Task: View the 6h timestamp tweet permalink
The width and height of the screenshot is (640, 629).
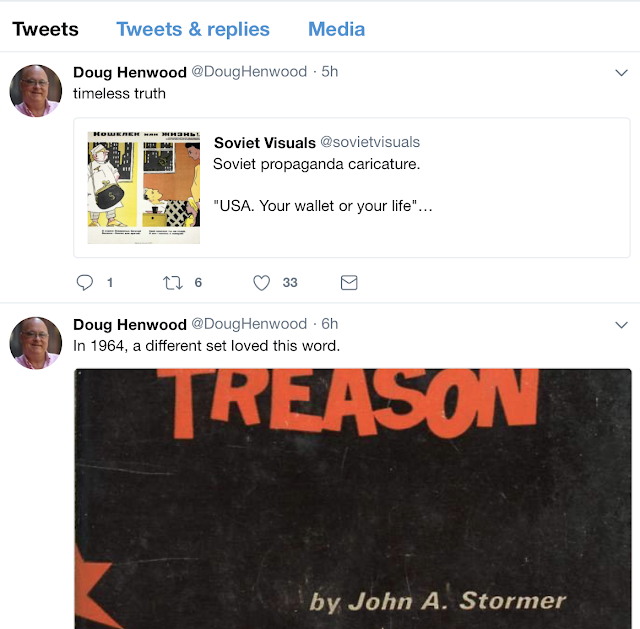Action: (x=330, y=324)
